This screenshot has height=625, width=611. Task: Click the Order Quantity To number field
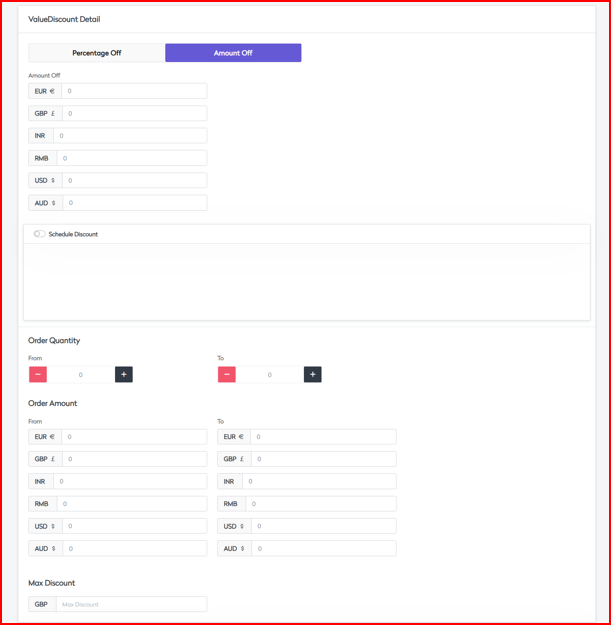click(x=269, y=374)
